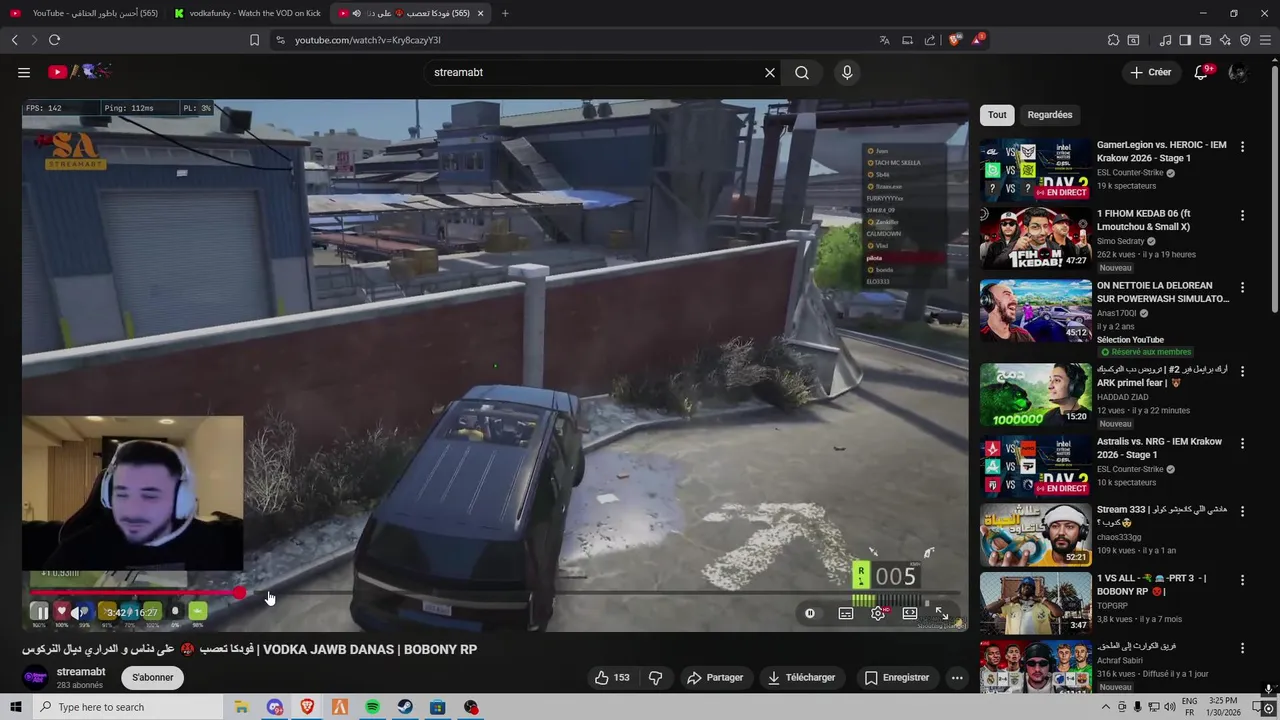1280x720 pixels.
Task: Open Steam from the Windows taskbar
Action: [x=405, y=707]
